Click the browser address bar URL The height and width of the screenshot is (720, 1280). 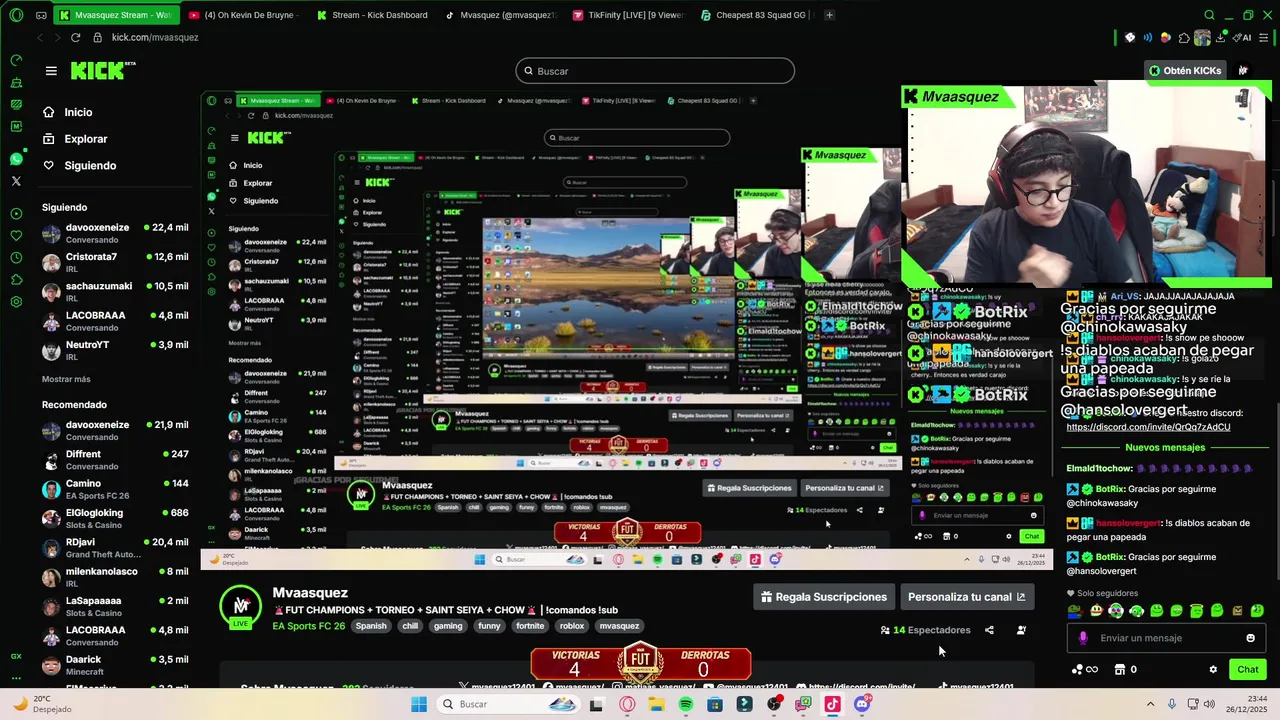coord(155,37)
